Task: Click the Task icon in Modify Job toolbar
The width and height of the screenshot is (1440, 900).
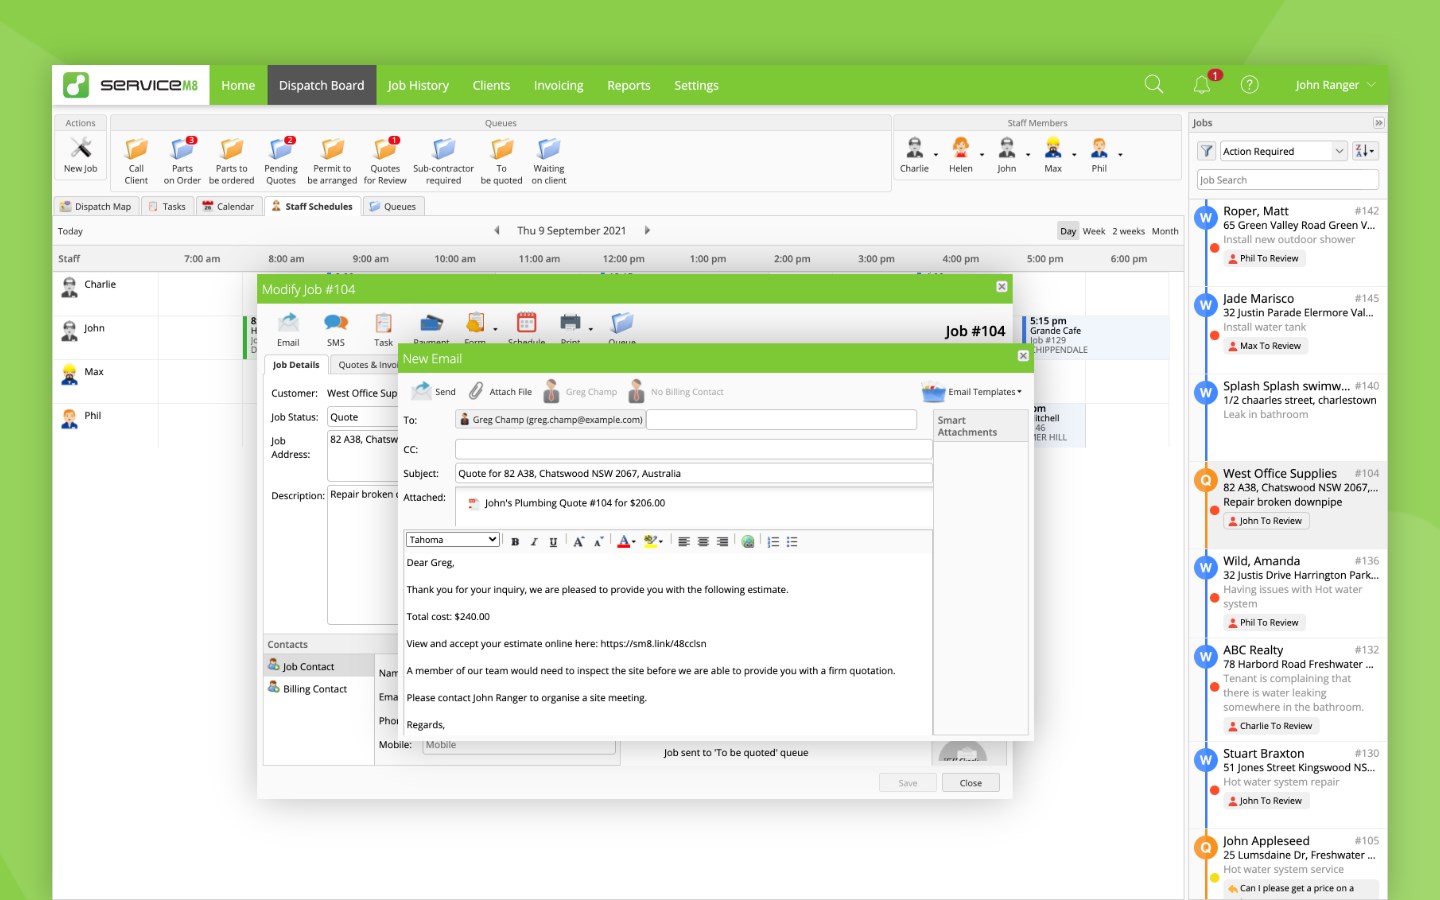Action: pos(383,323)
